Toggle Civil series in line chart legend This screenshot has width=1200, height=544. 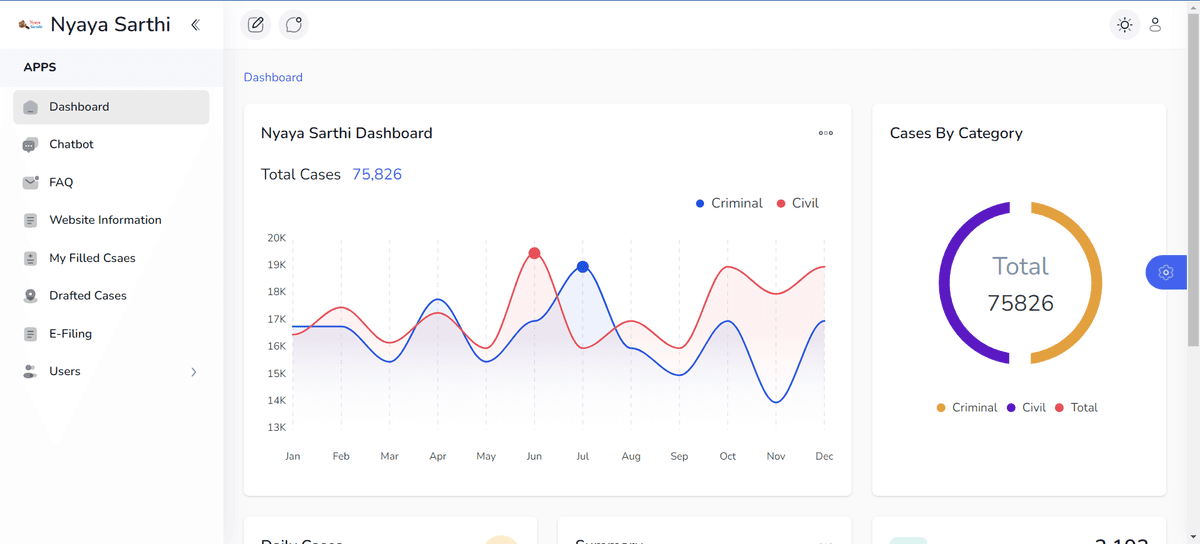[797, 203]
